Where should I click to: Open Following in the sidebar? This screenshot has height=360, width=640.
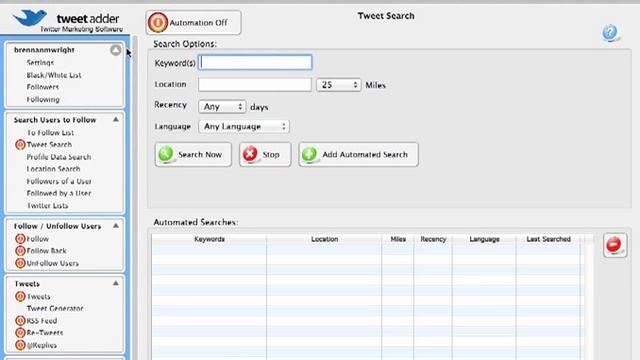click(43, 99)
